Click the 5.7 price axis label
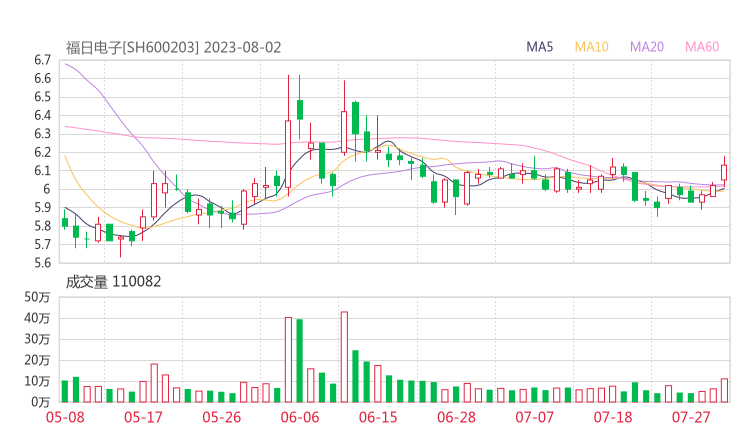Viewport: 740px width, 440px height. coord(42,244)
